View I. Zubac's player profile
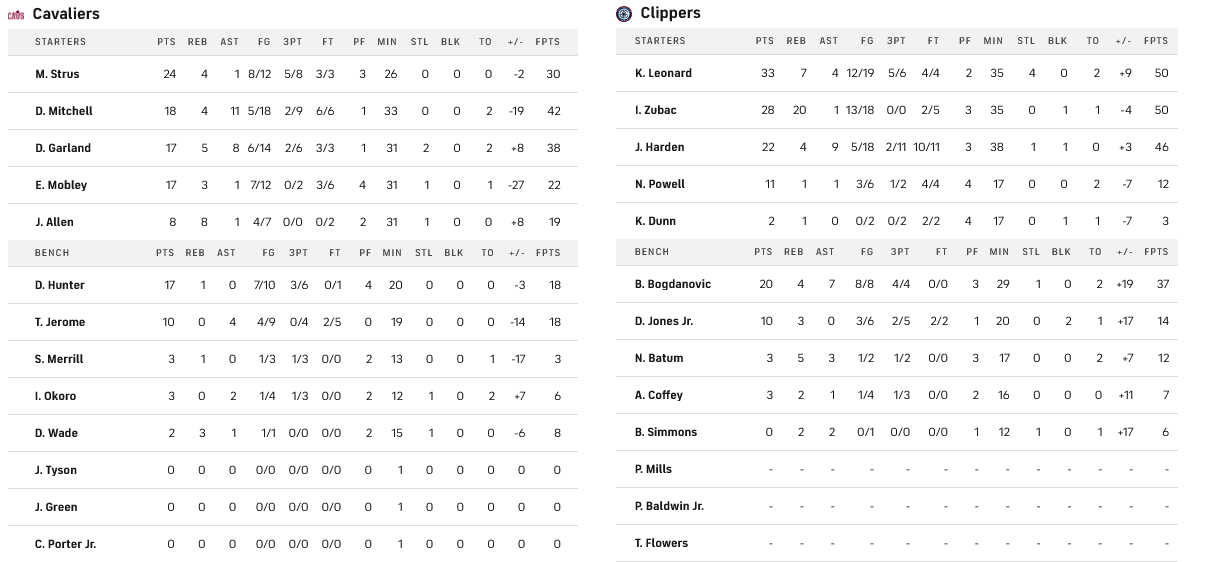Viewport: 1211px width, 562px height. (x=655, y=110)
